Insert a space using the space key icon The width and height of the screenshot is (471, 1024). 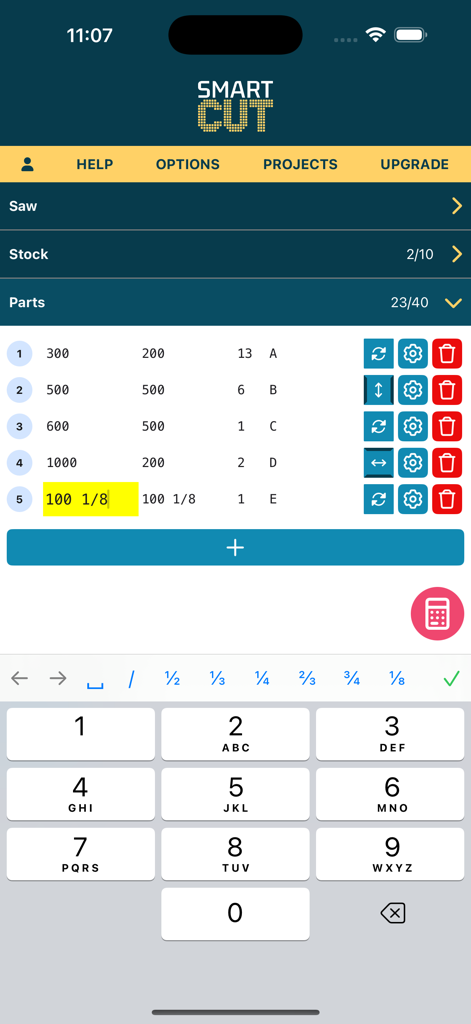pos(95,683)
